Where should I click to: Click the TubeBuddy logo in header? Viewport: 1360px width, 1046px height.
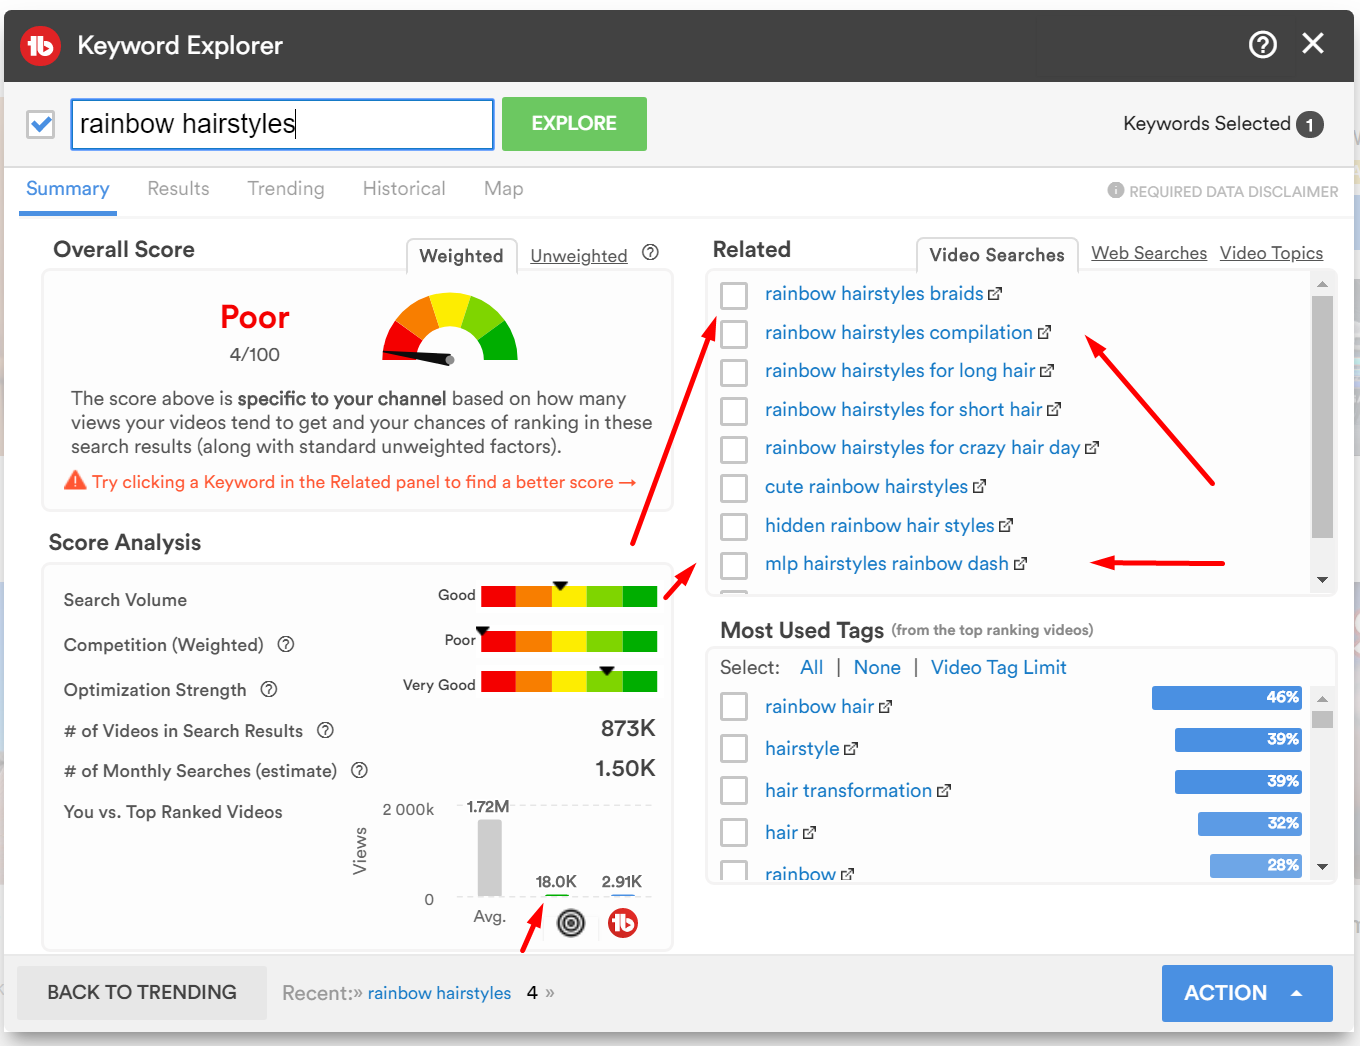click(x=41, y=45)
